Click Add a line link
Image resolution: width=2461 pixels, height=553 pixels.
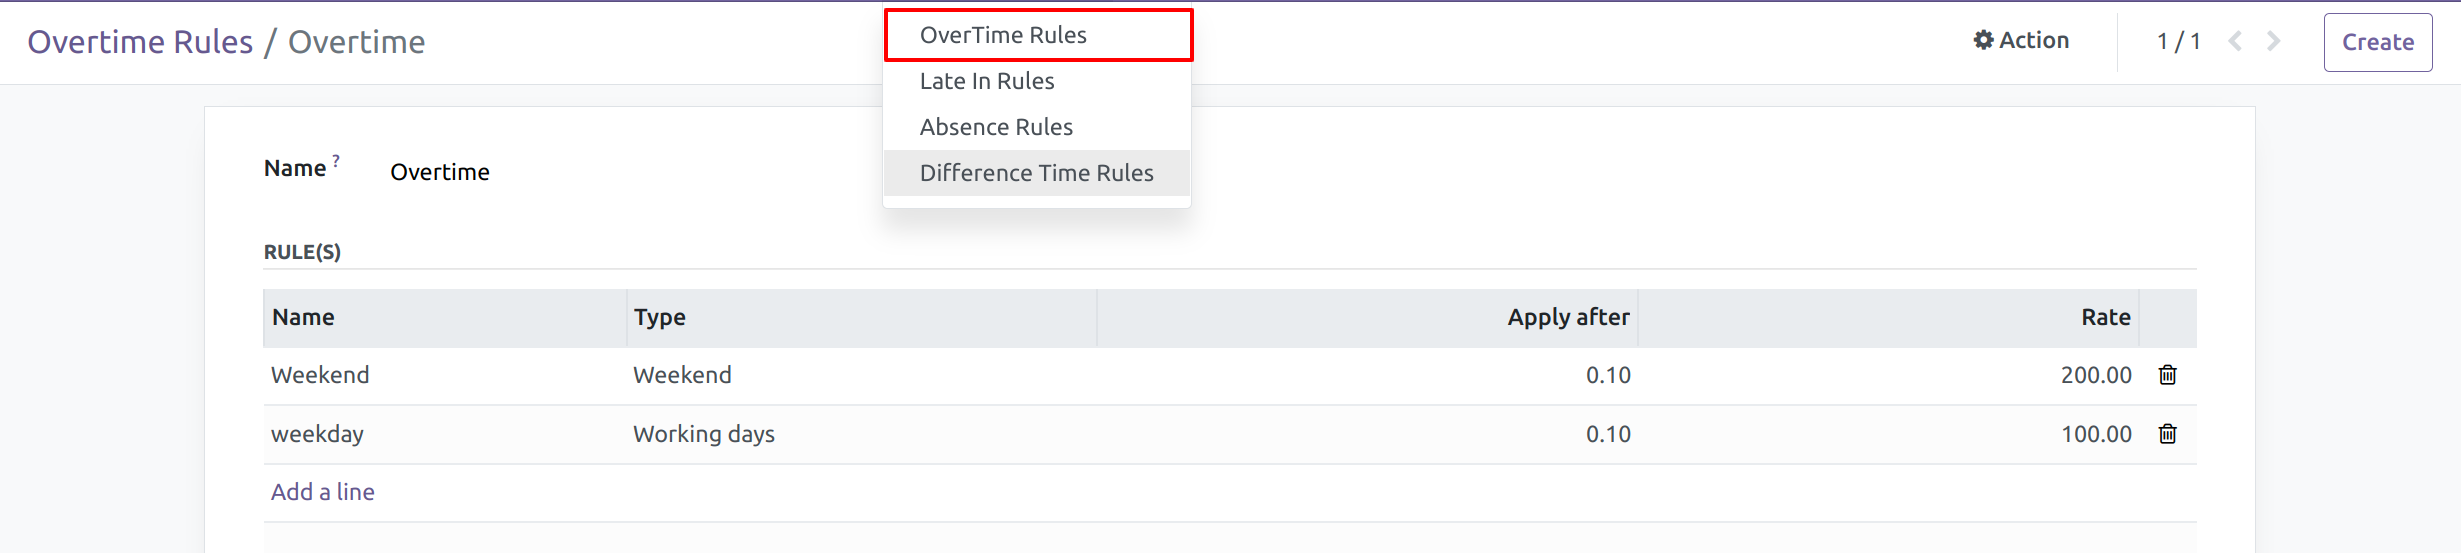[x=322, y=492]
